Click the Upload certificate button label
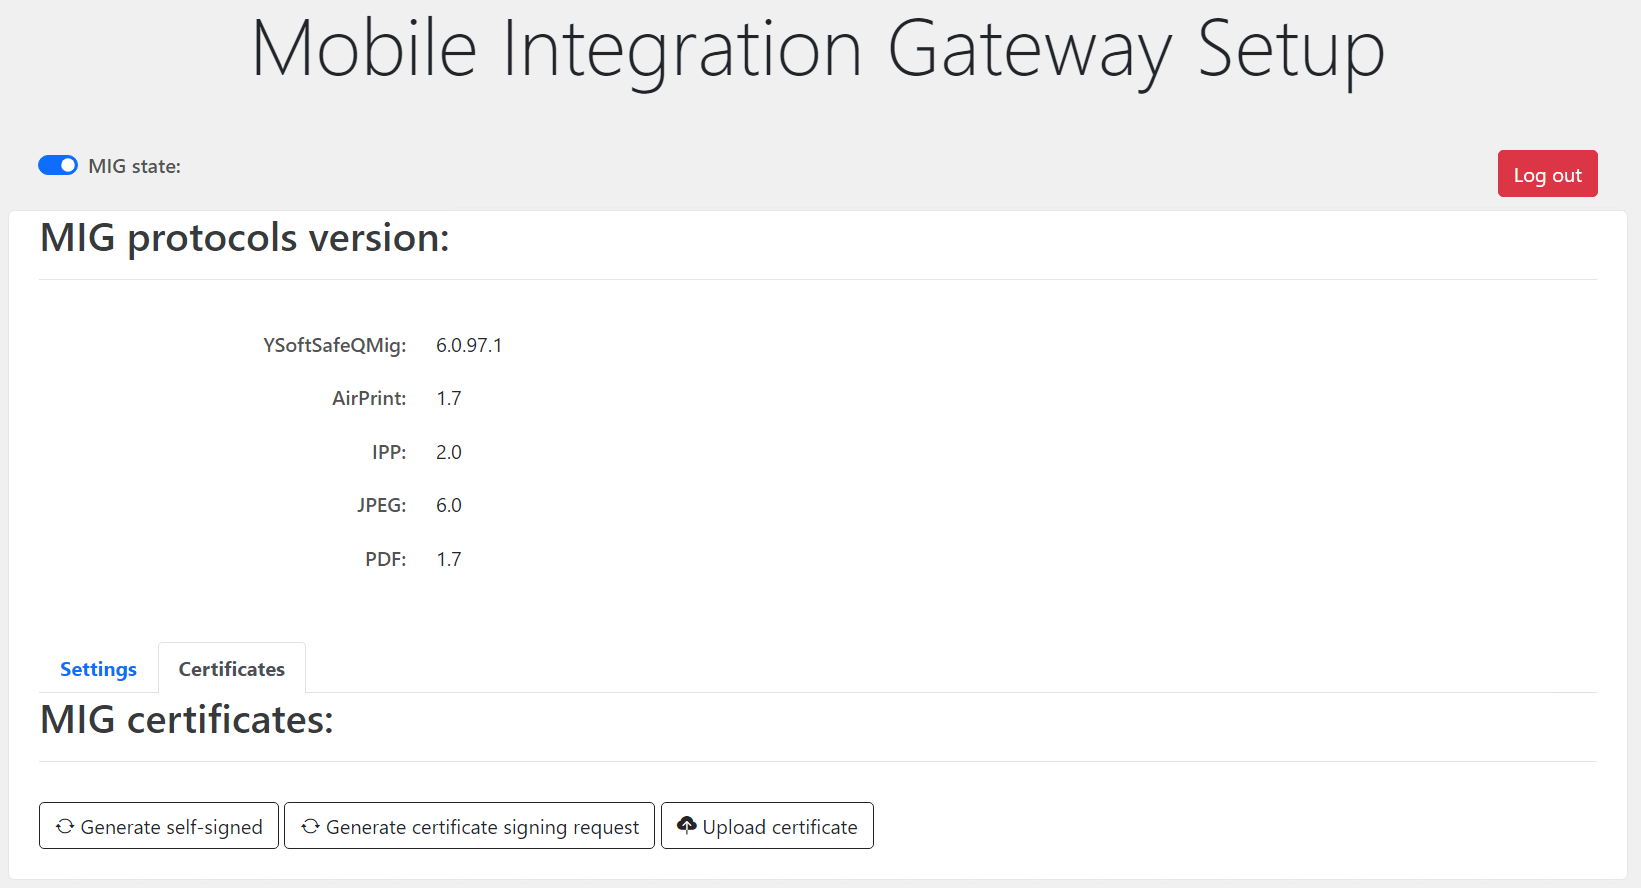 tap(780, 827)
